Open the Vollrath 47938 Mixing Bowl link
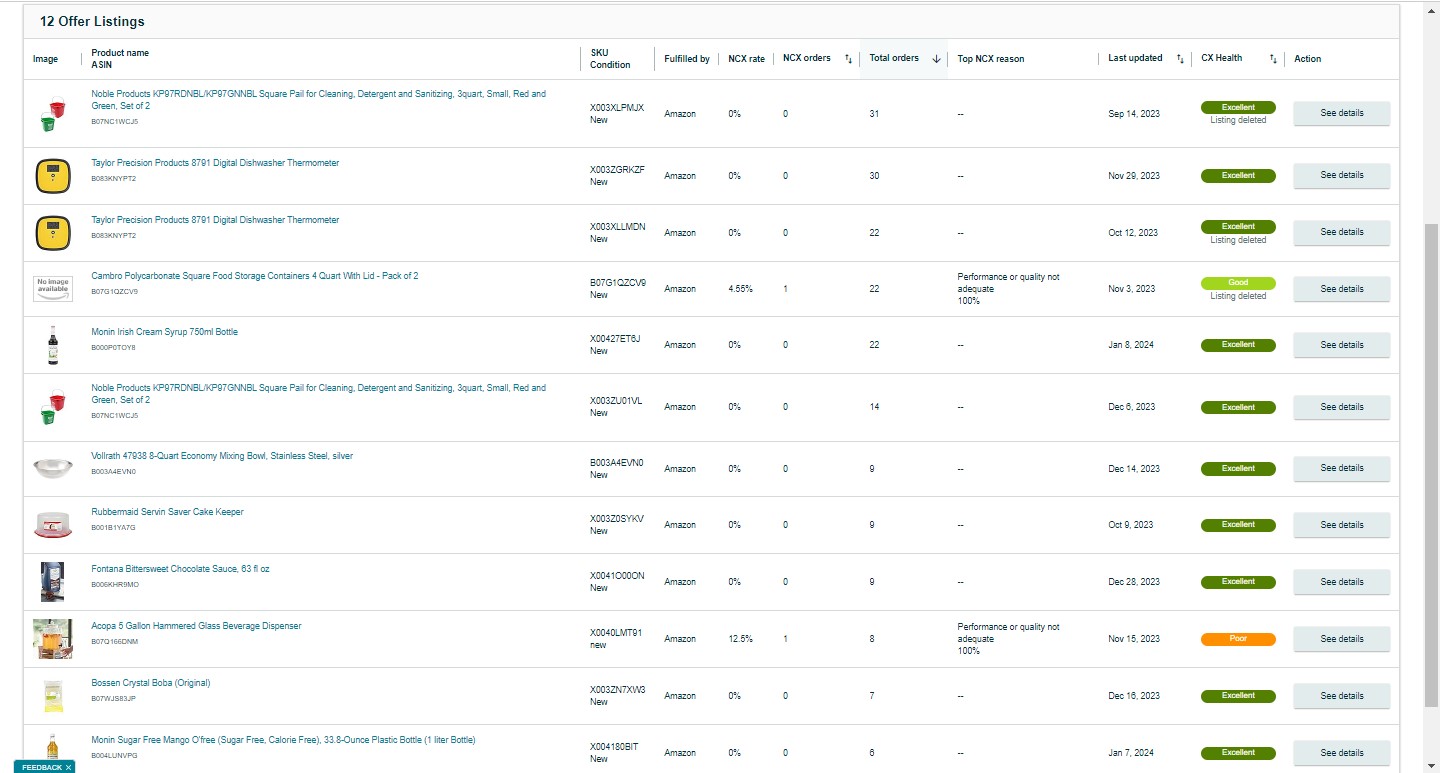 pos(222,456)
